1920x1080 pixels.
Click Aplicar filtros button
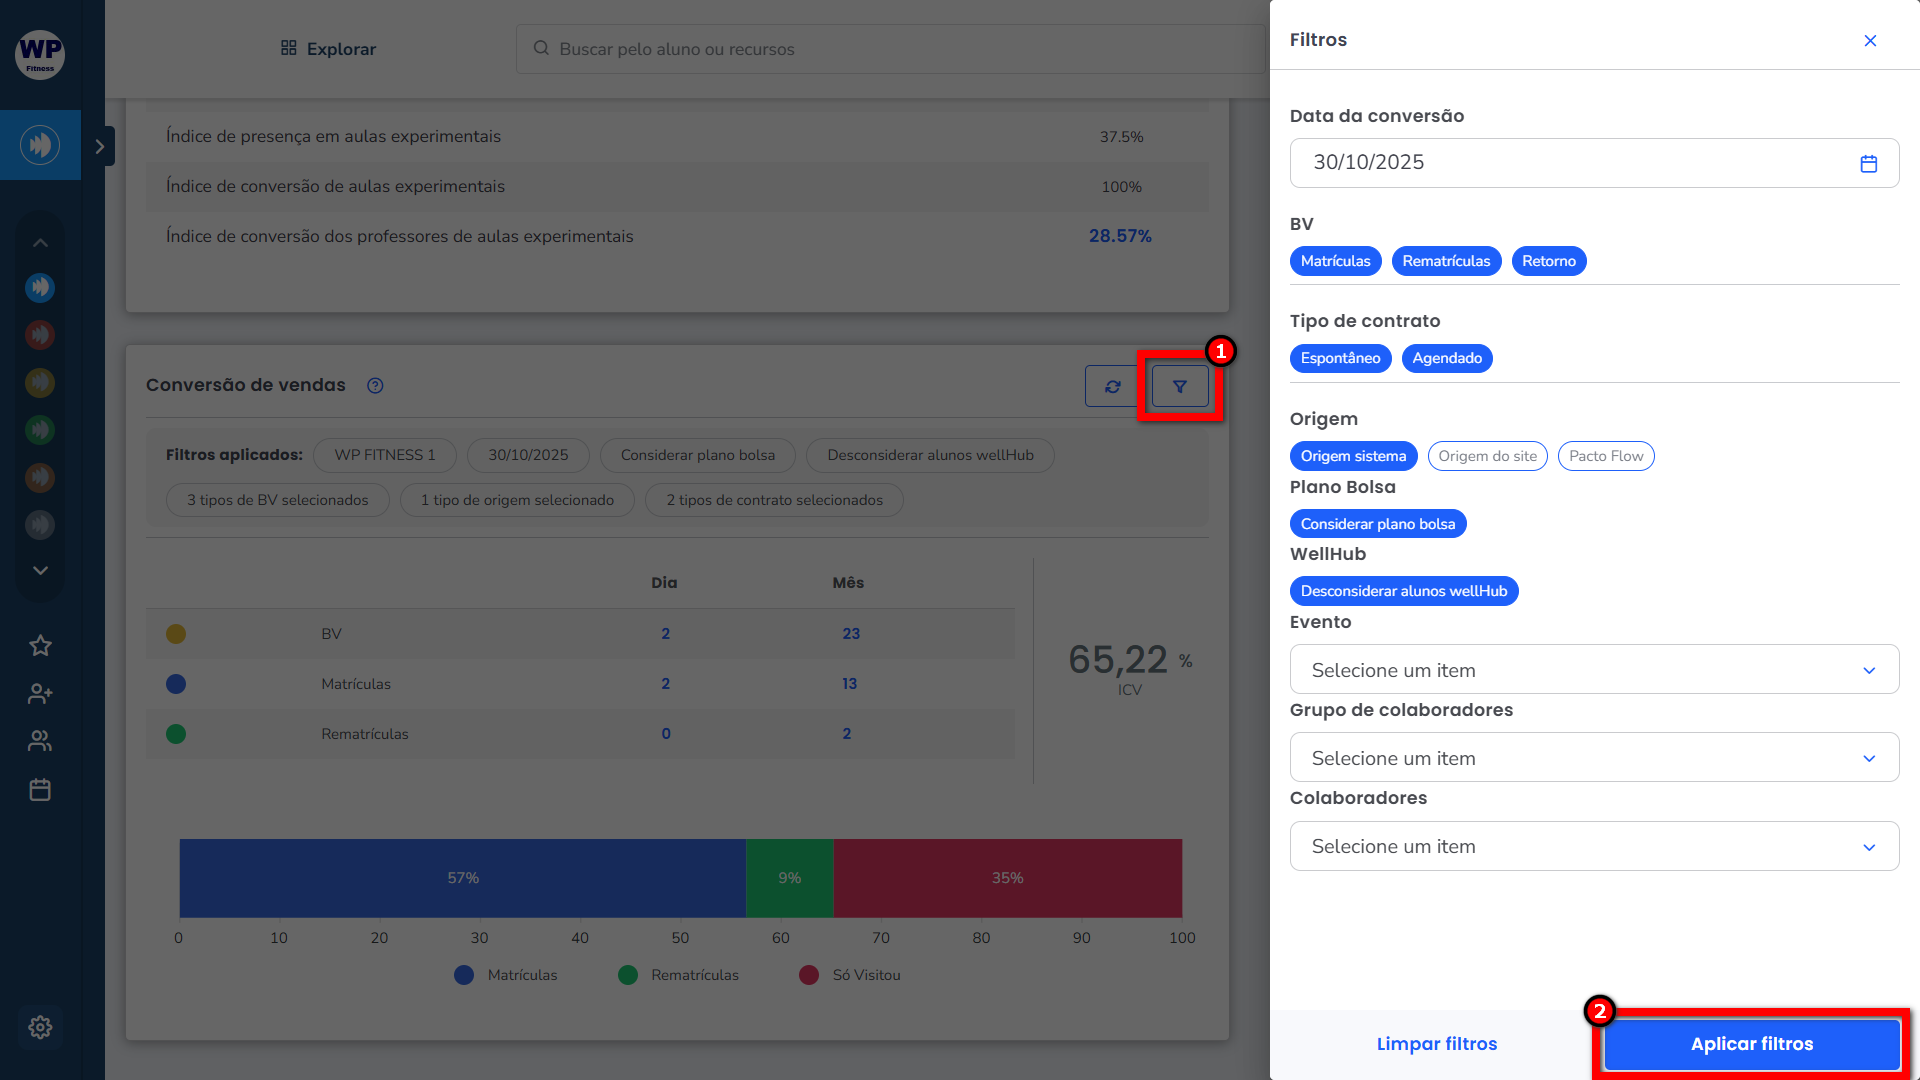(1751, 1044)
